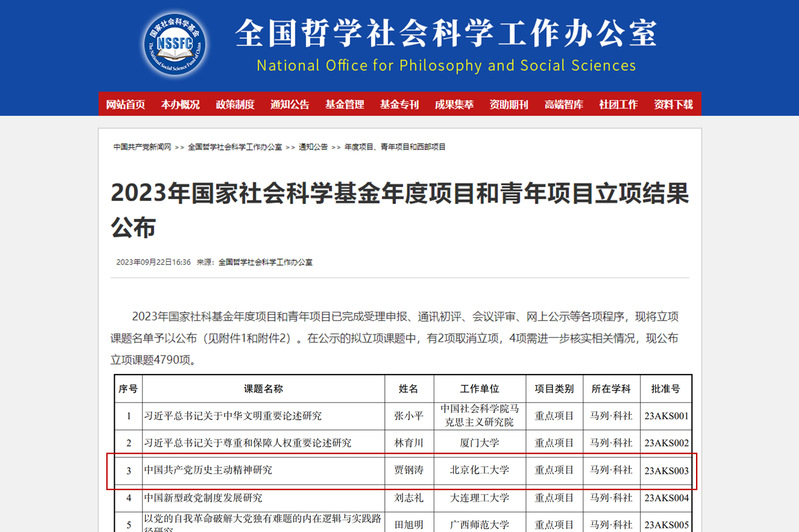Click the source 全国哲学社会科学工作办公室 below the title
This screenshot has width=799, height=532.
[x=265, y=262]
